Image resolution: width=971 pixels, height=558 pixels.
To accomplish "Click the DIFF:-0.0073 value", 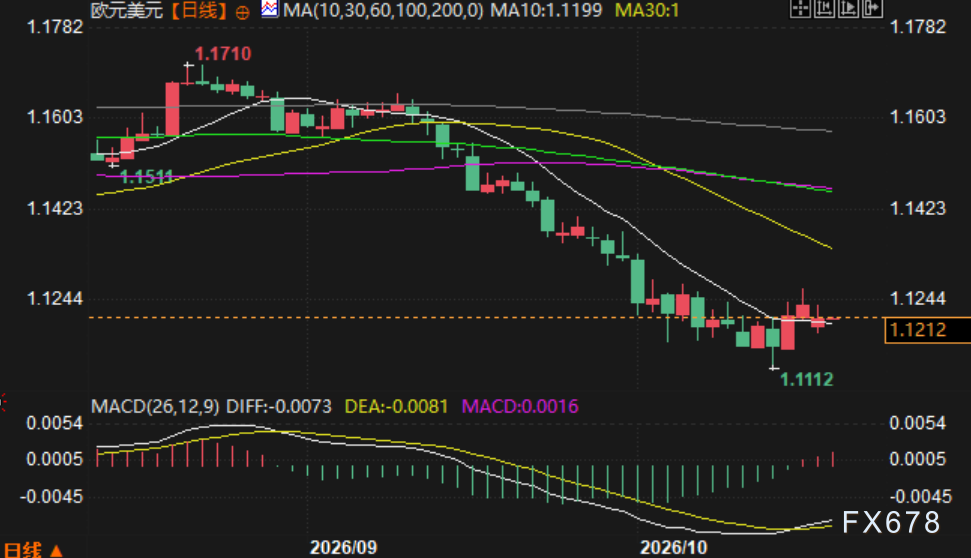I will click(279, 406).
